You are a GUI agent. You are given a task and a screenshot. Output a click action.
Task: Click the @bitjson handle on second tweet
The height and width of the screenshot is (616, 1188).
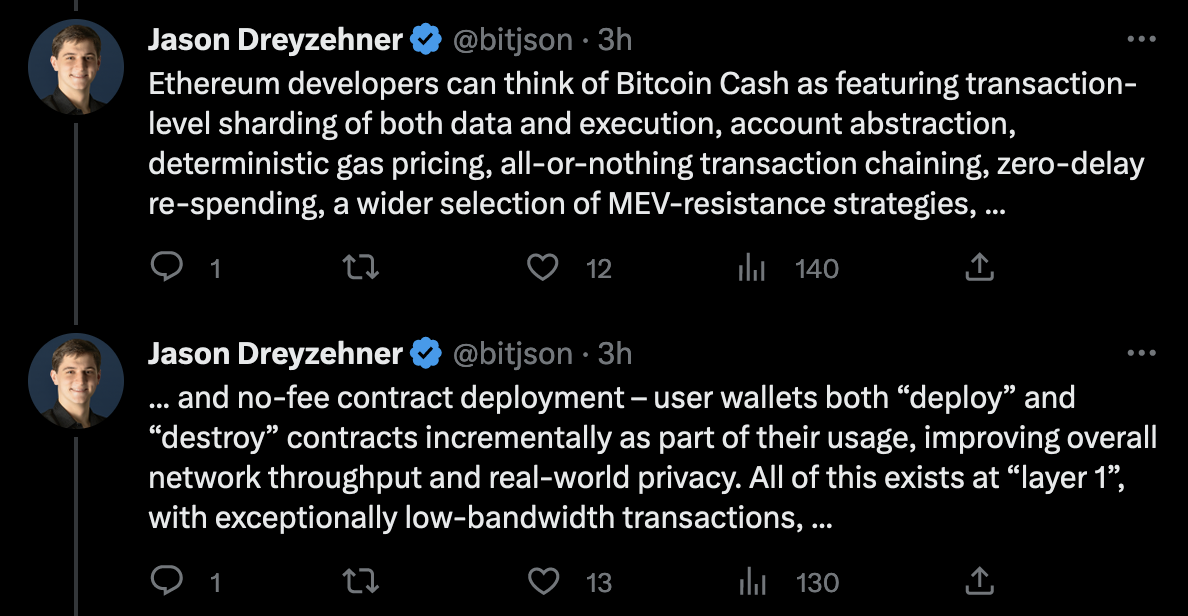point(513,353)
